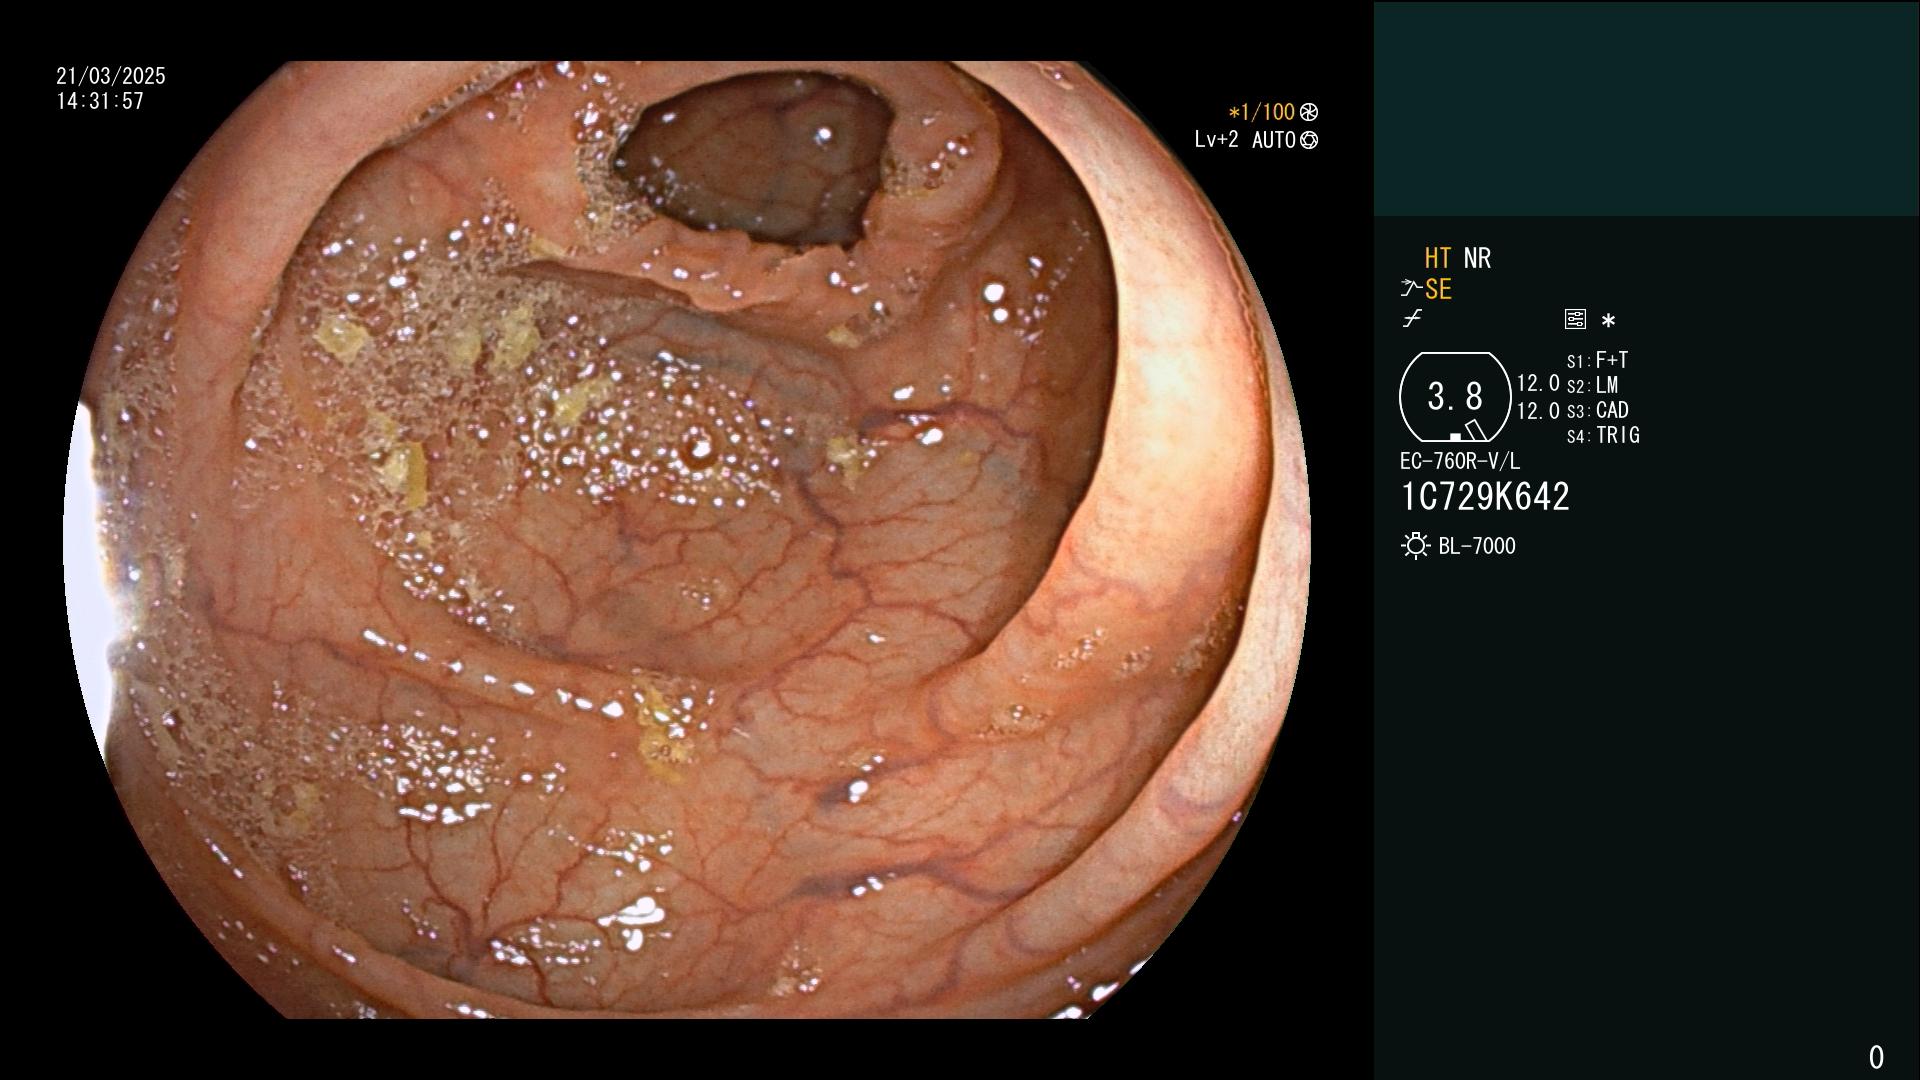Click switch assignment S4: TRIG

tap(1603, 435)
